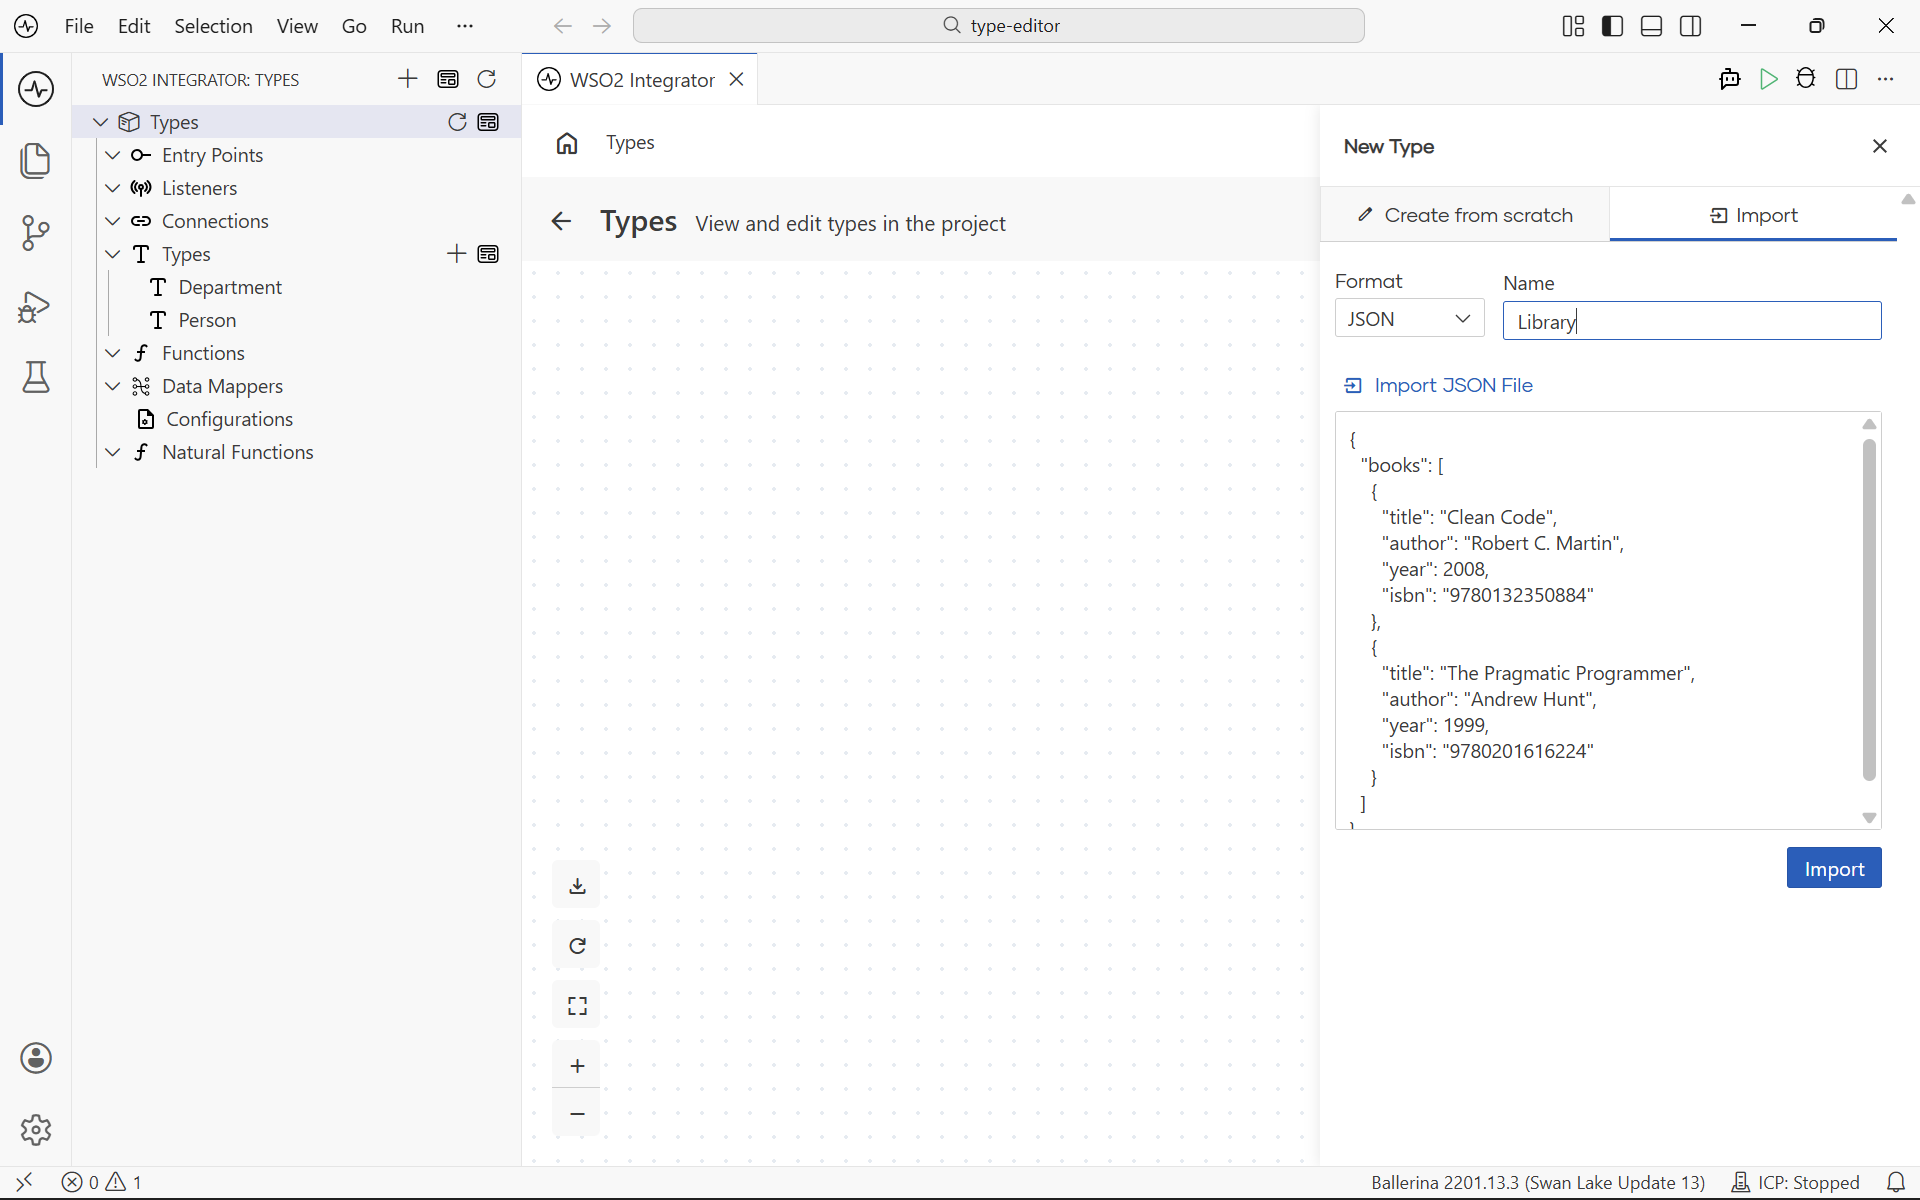Collapse the root Types tree node
This screenshot has height=1200, width=1920.
tap(100, 122)
